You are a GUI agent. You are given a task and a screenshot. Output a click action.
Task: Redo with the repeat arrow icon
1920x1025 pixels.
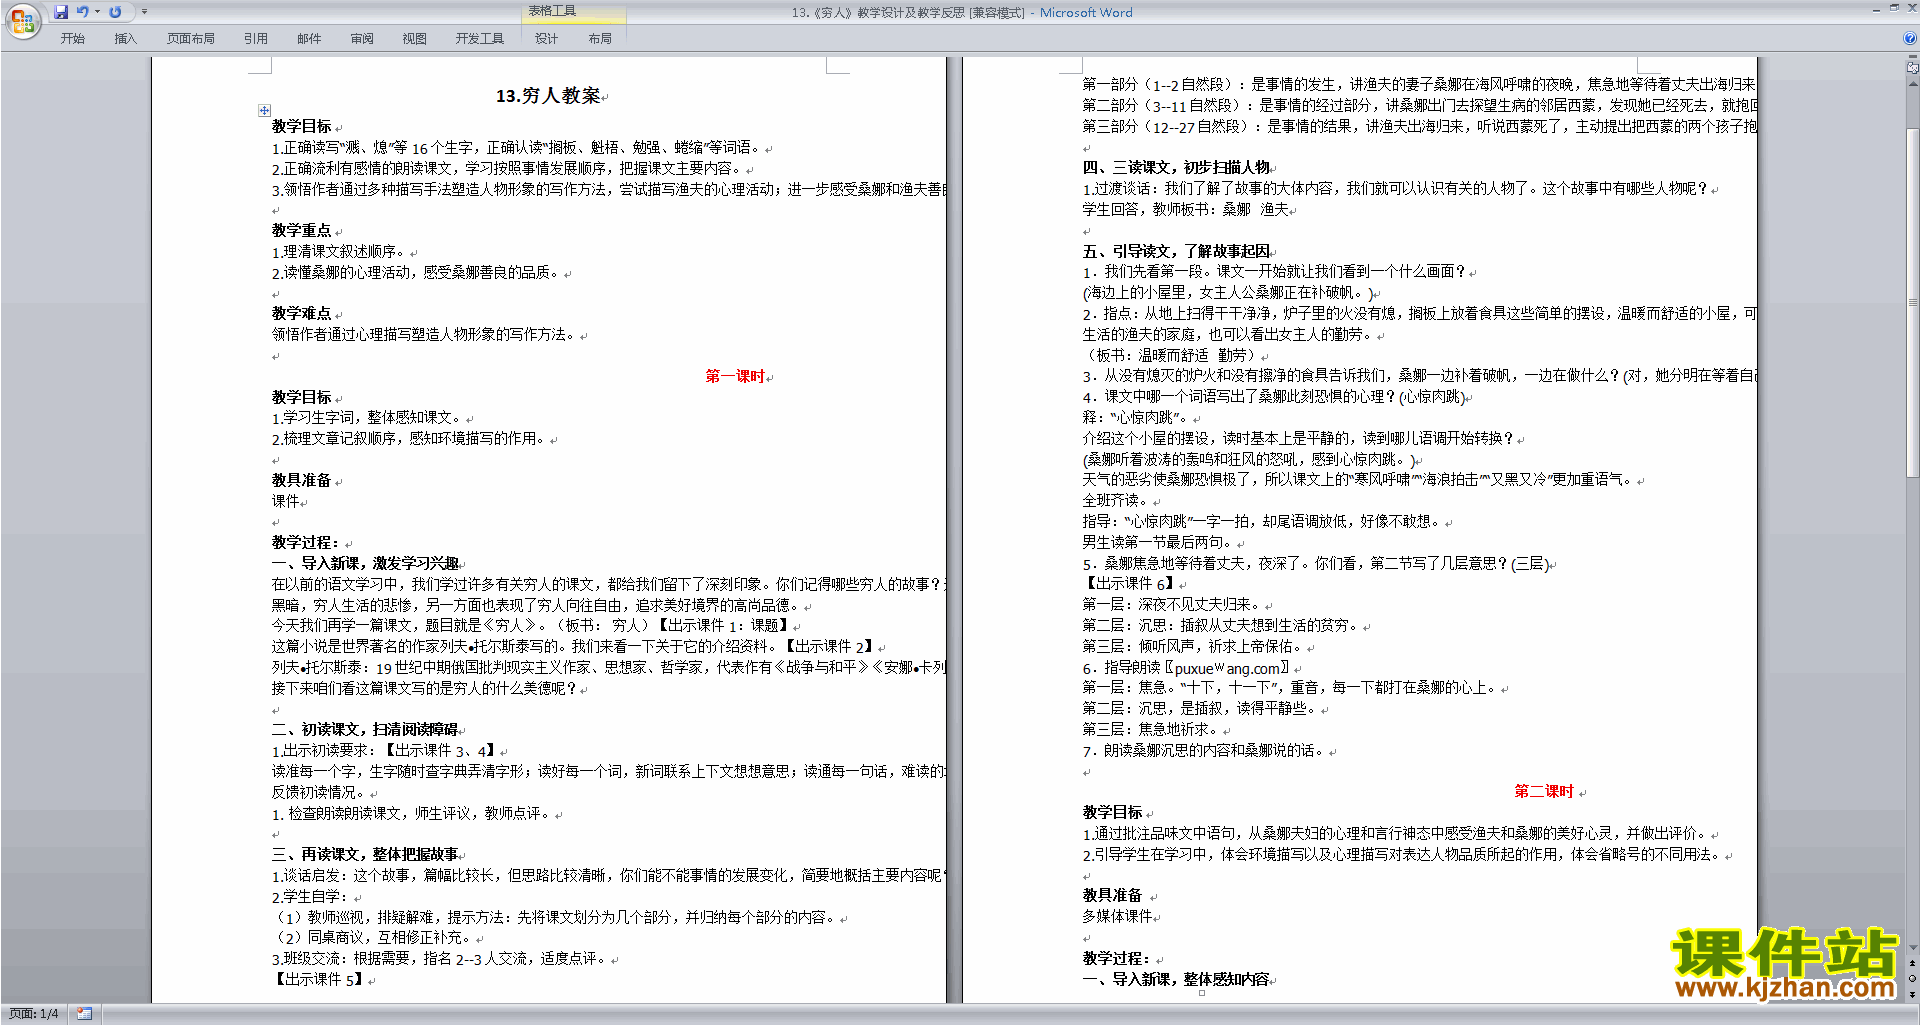pos(115,12)
